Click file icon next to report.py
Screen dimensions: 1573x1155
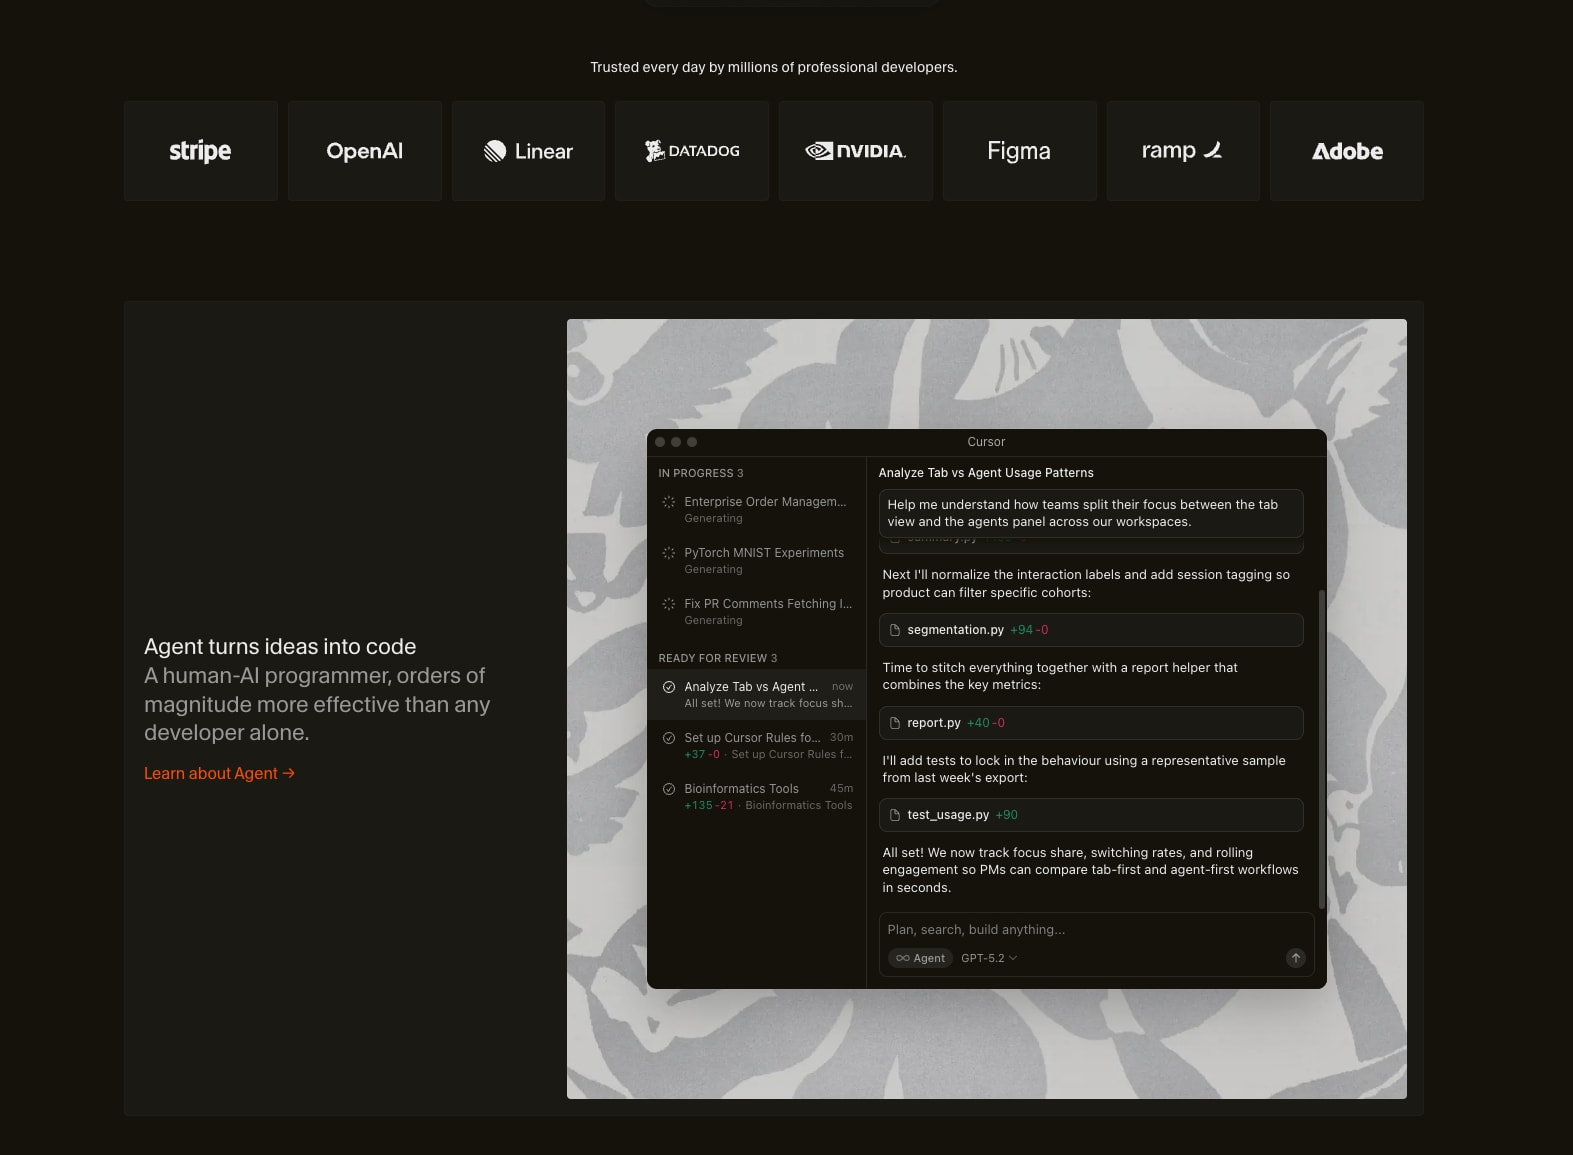895,723
